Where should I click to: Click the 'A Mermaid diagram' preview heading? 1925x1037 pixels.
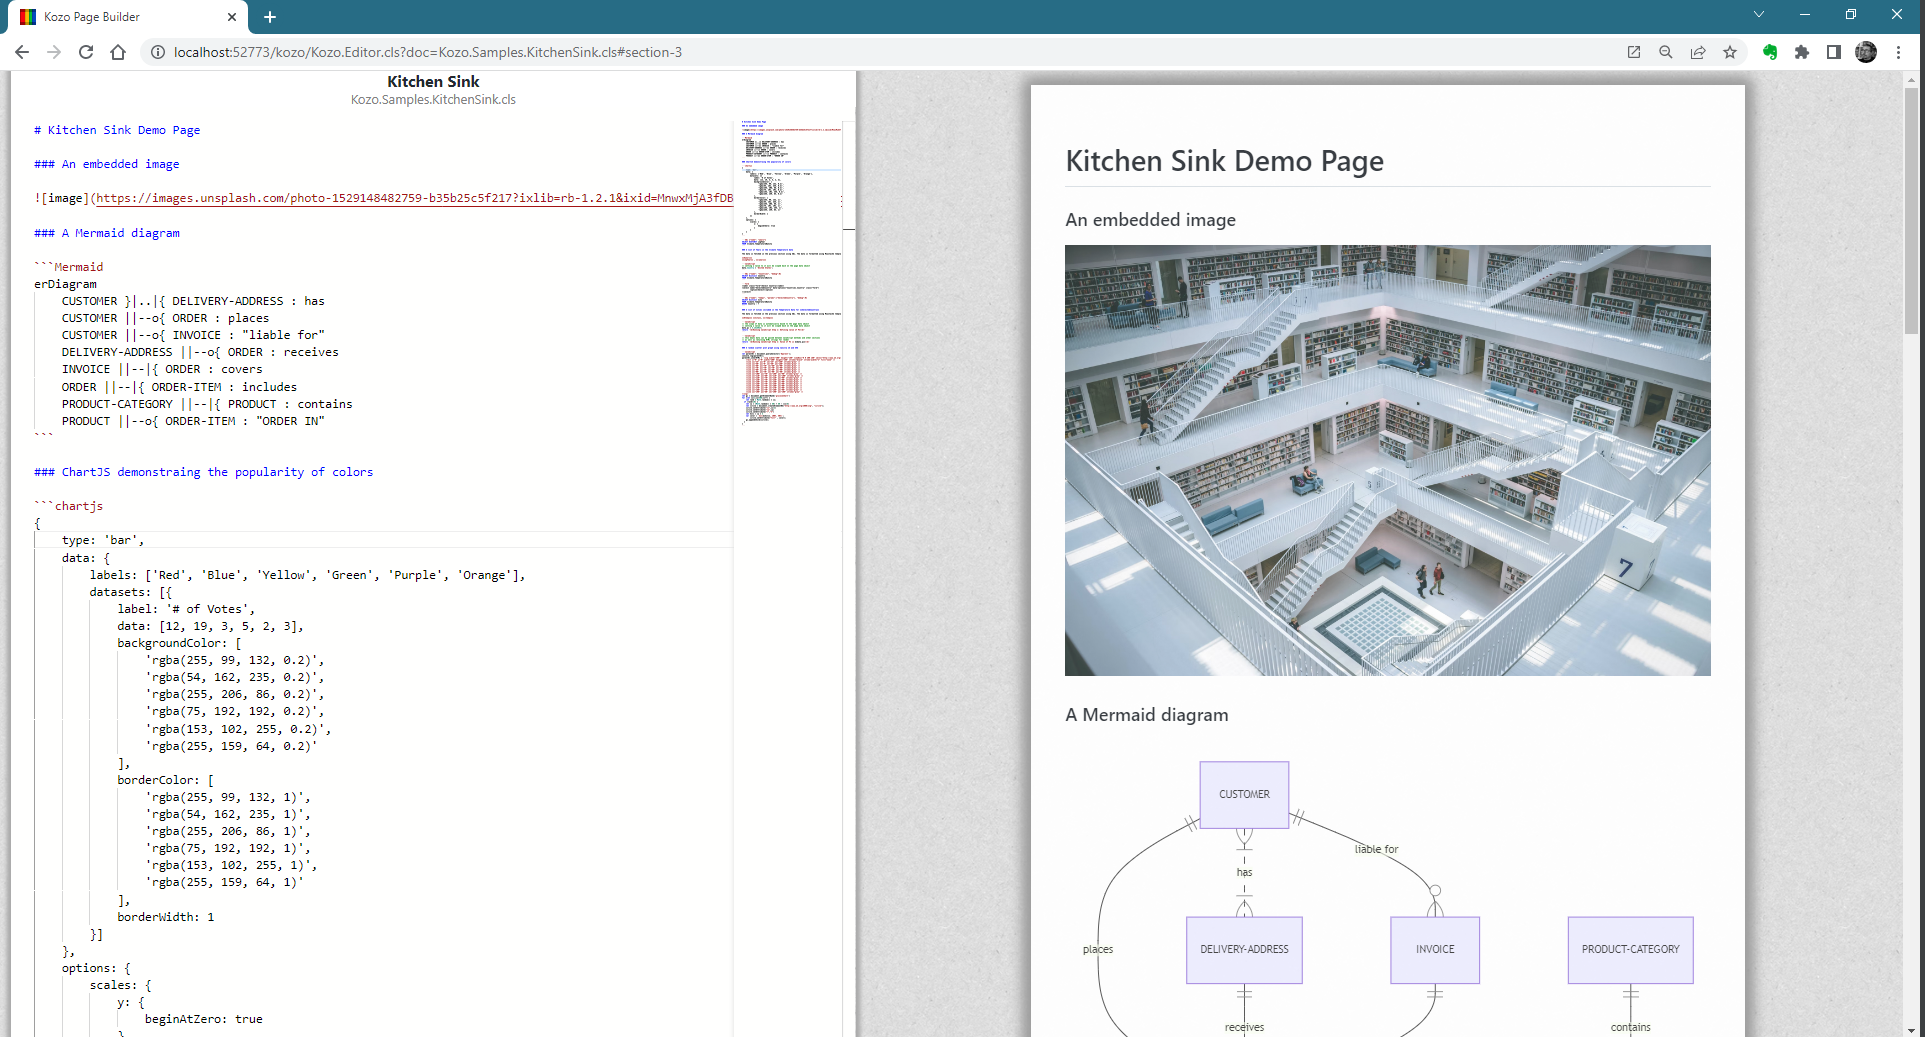click(1147, 715)
